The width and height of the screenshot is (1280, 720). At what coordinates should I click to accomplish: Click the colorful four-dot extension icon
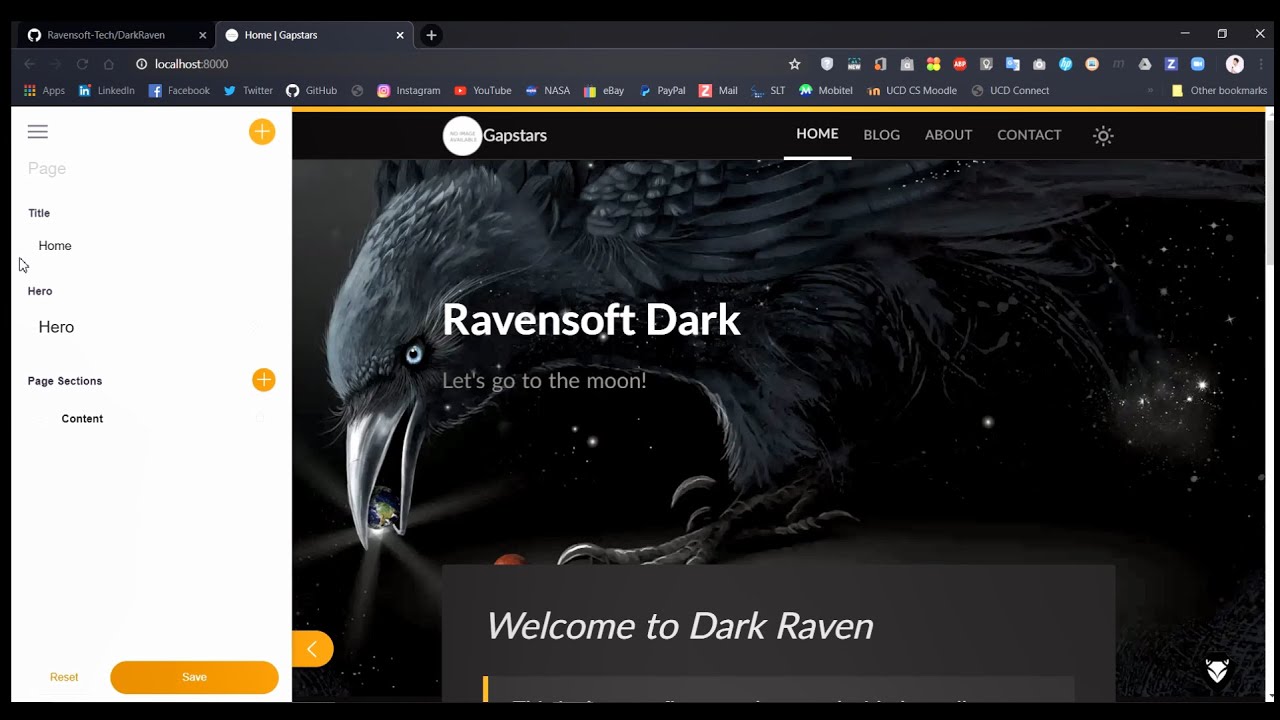pos(934,64)
